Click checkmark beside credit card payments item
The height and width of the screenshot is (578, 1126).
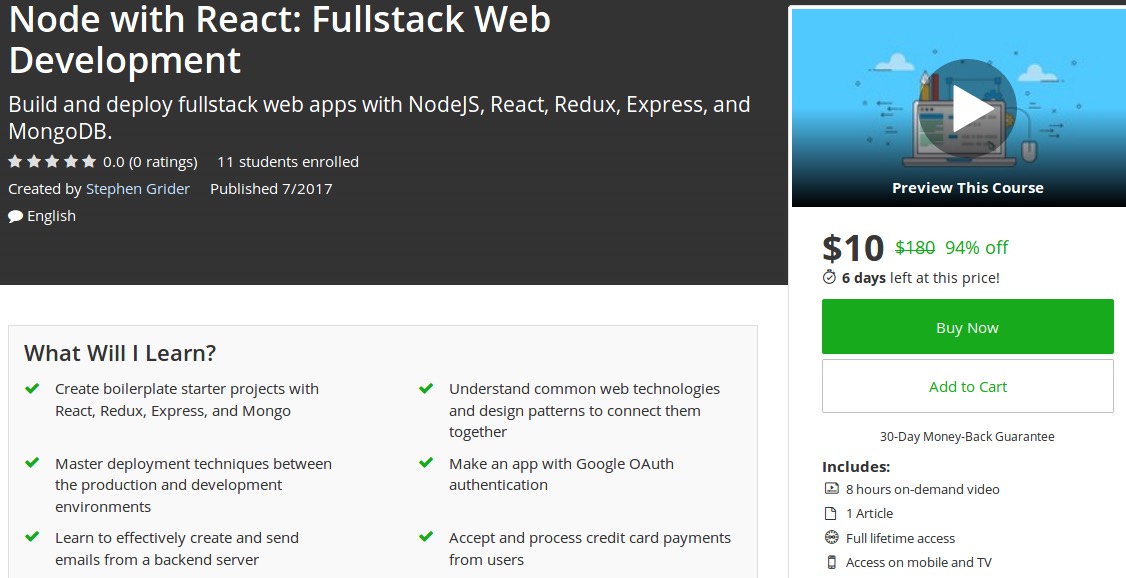pyautogui.click(x=426, y=538)
